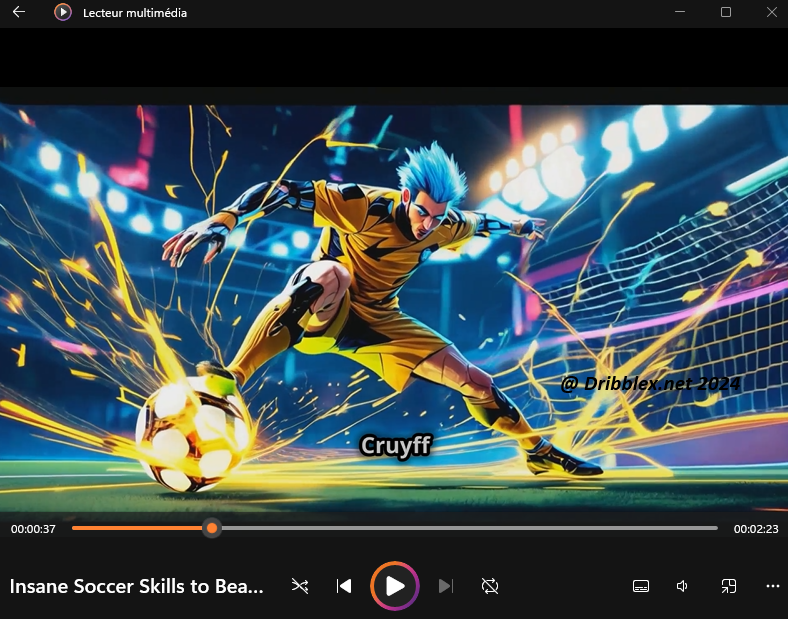Skip to the next track
This screenshot has width=788, height=619.
click(446, 586)
